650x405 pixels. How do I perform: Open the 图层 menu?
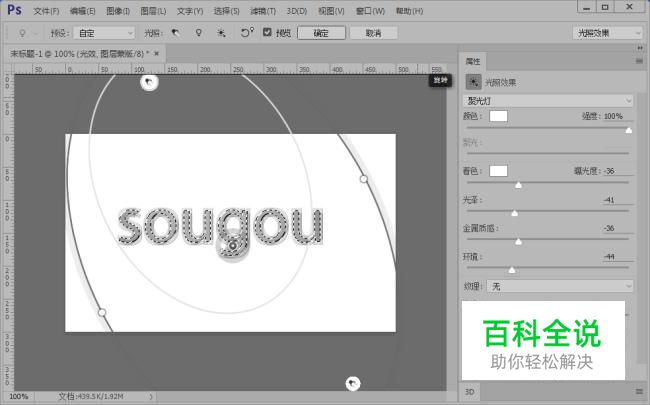[x=153, y=11]
